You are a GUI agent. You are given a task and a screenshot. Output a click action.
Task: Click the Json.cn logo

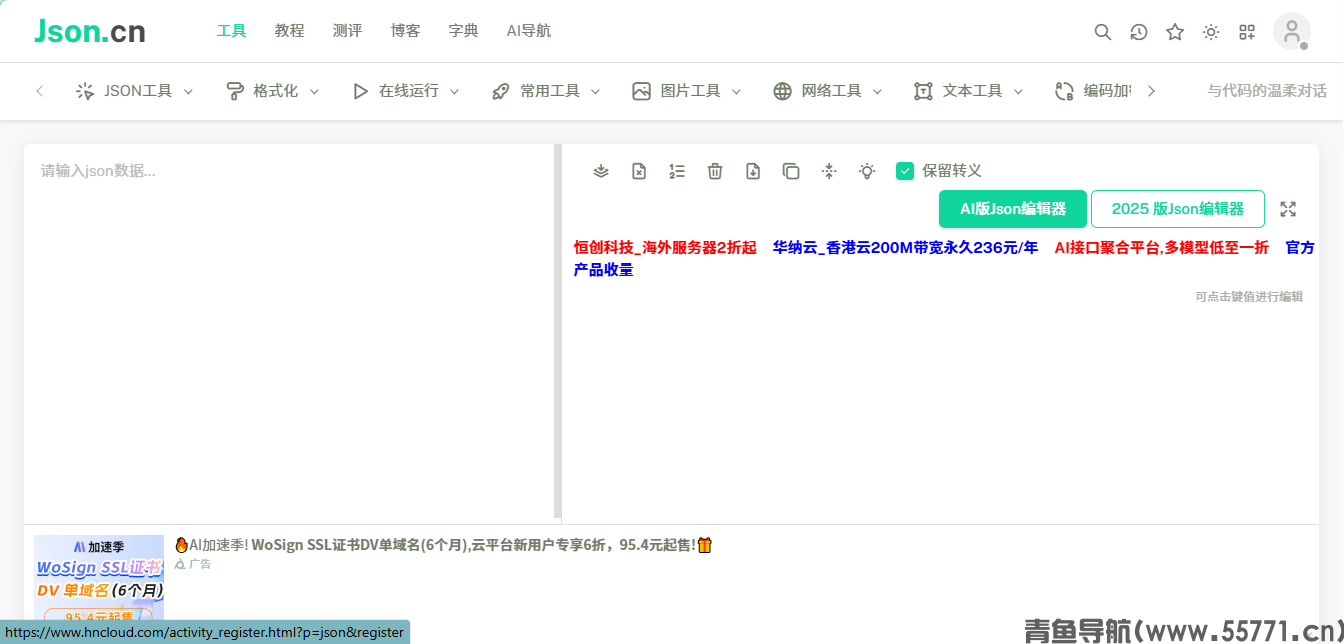click(x=90, y=31)
